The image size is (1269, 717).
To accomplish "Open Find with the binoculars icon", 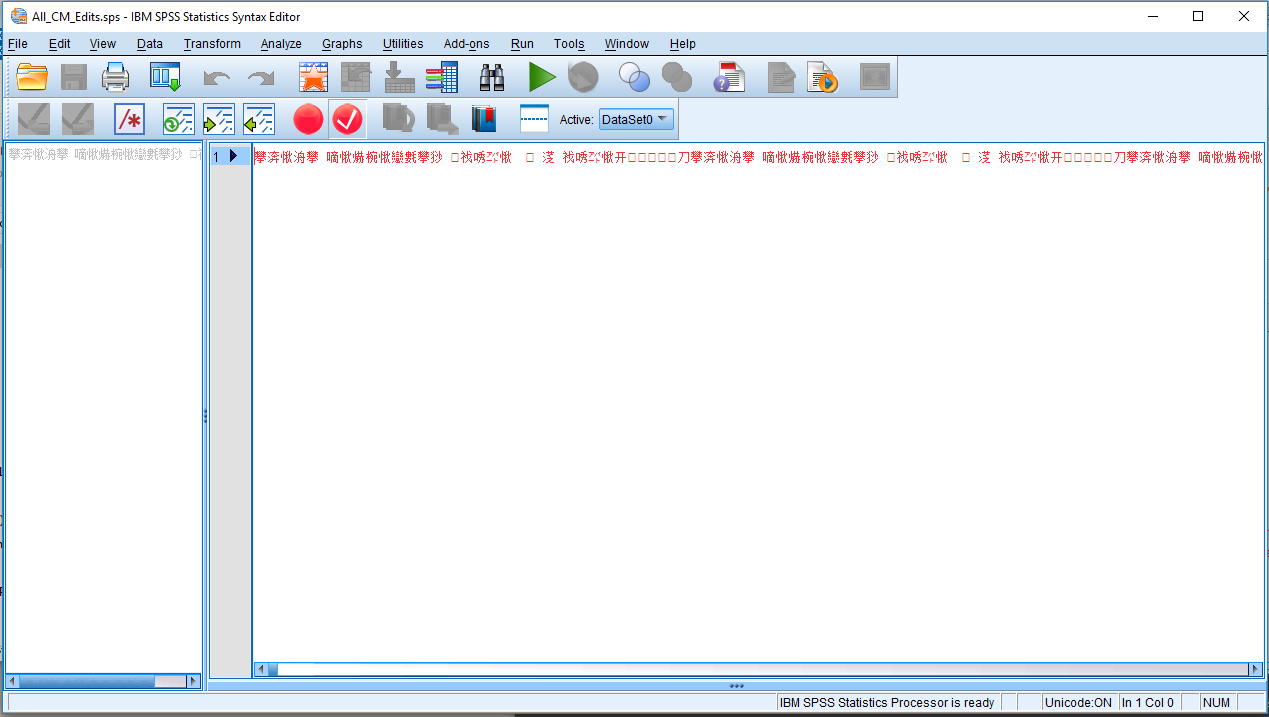I will [492, 77].
